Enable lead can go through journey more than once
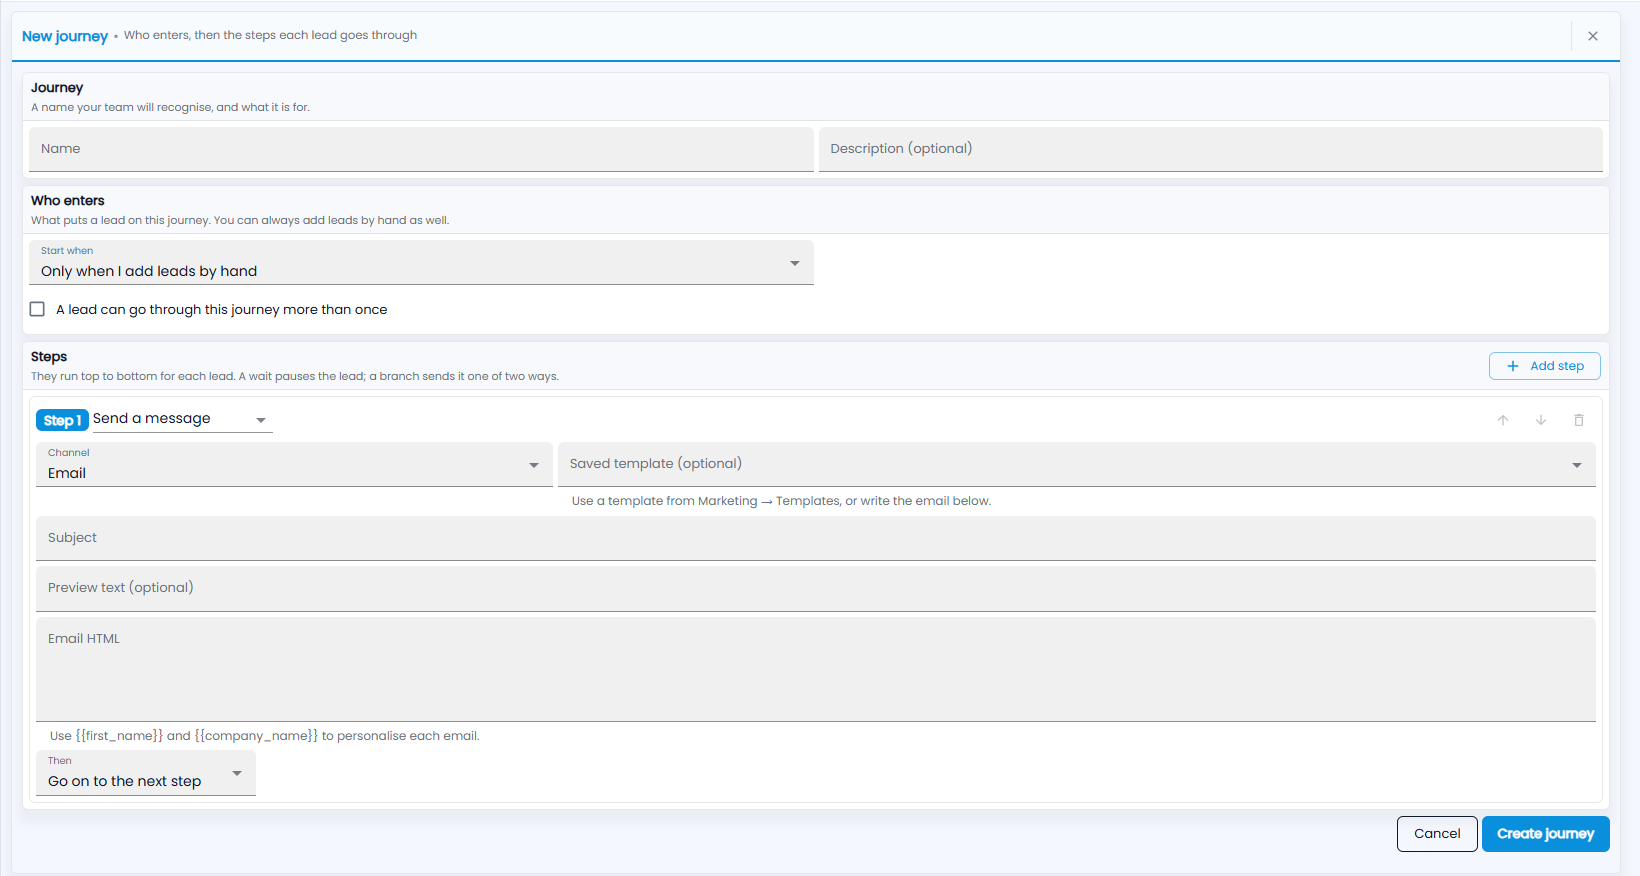The width and height of the screenshot is (1640, 876). 37,309
